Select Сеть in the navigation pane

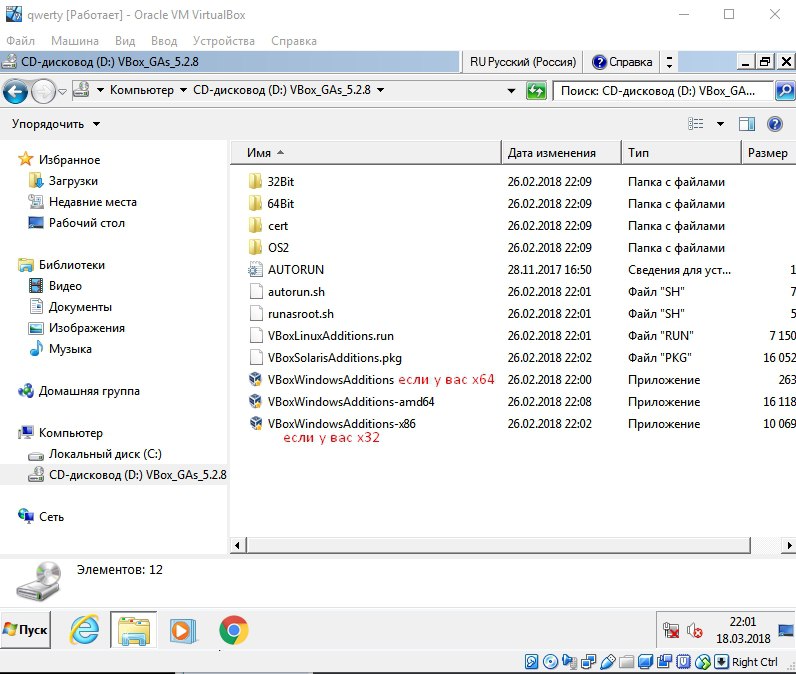pos(41,517)
